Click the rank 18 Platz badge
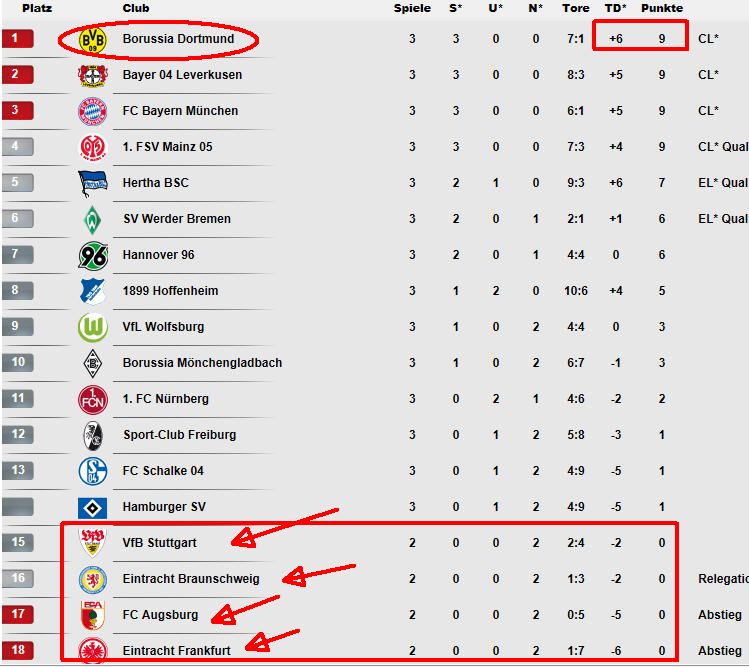749x667 pixels. pos(18,650)
